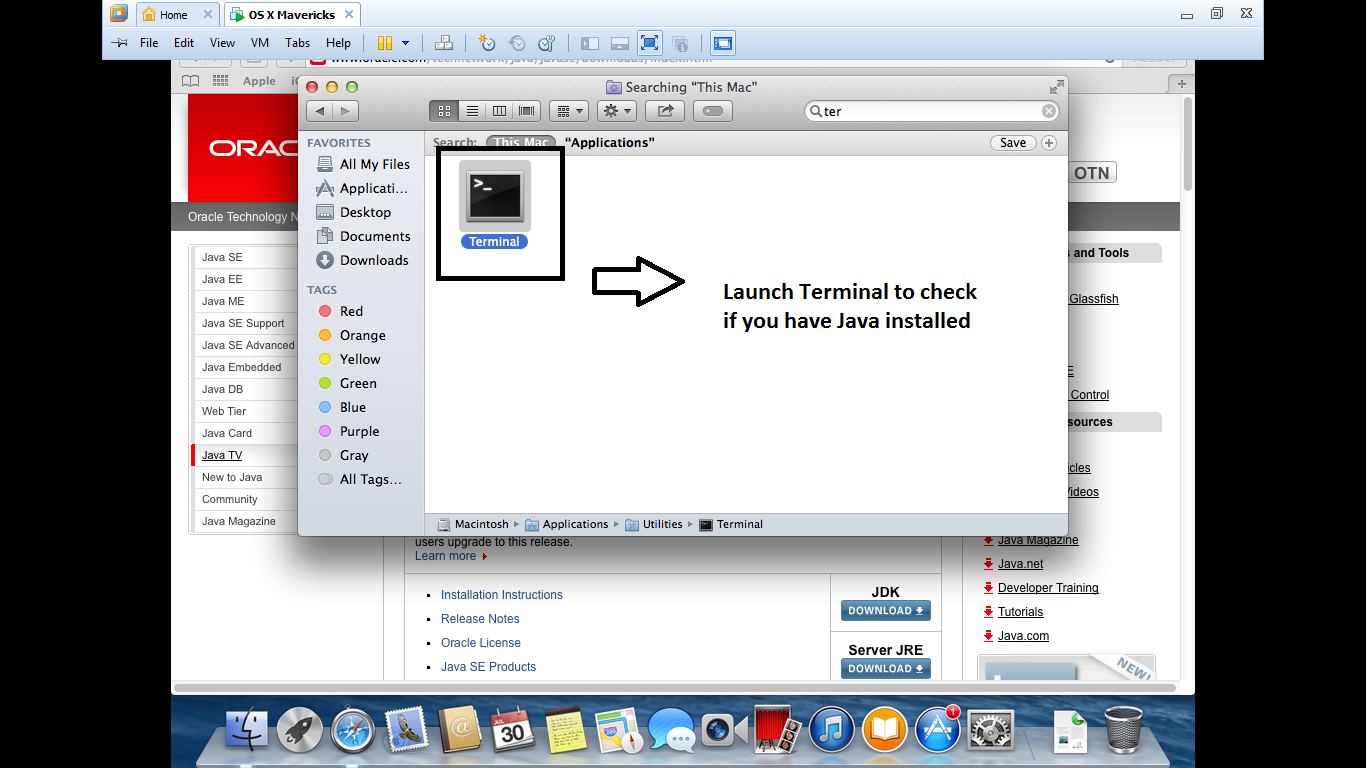Viewport: 1366px width, 768px height.
Task: Open Downloads in Finder sidebar
Action: click(x=362, y=260)
